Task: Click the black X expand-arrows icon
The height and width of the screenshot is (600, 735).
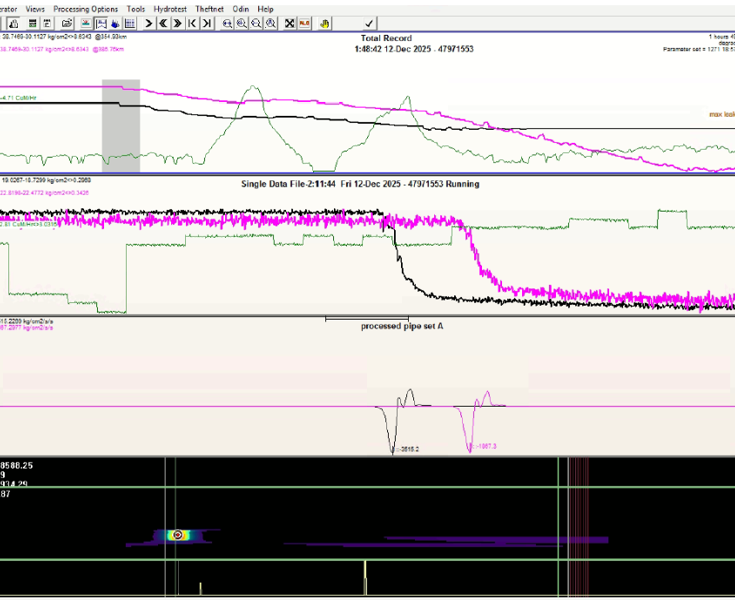Action: pyautogui.click(x=290, y=23)
